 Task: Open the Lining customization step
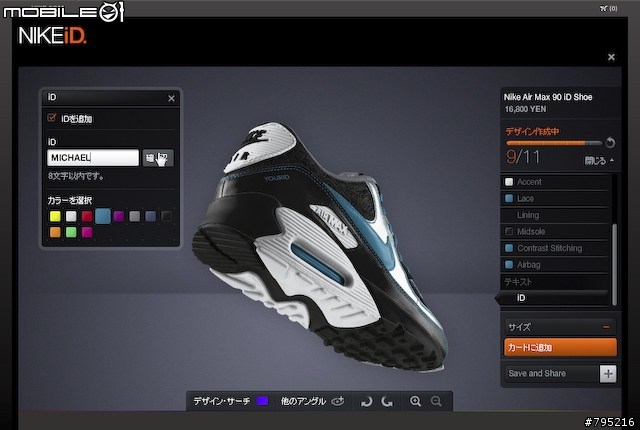pyautogui.click(x=555, y=215)
